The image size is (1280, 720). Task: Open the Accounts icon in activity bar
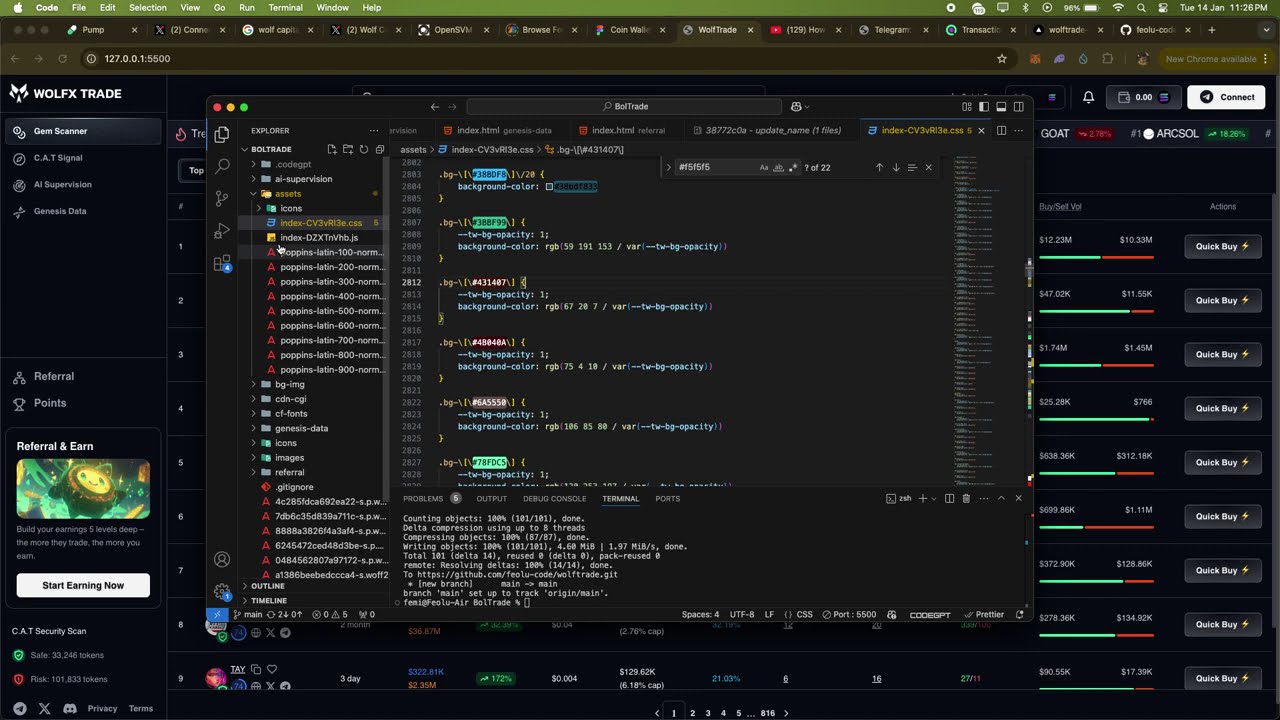(222, 559)
